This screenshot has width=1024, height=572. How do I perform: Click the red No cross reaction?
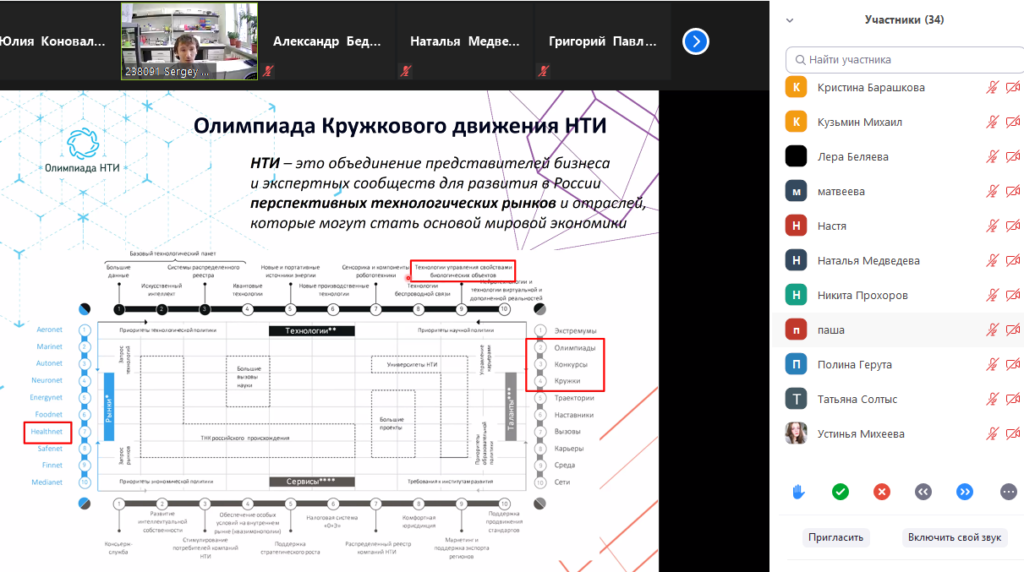[882, 492]
